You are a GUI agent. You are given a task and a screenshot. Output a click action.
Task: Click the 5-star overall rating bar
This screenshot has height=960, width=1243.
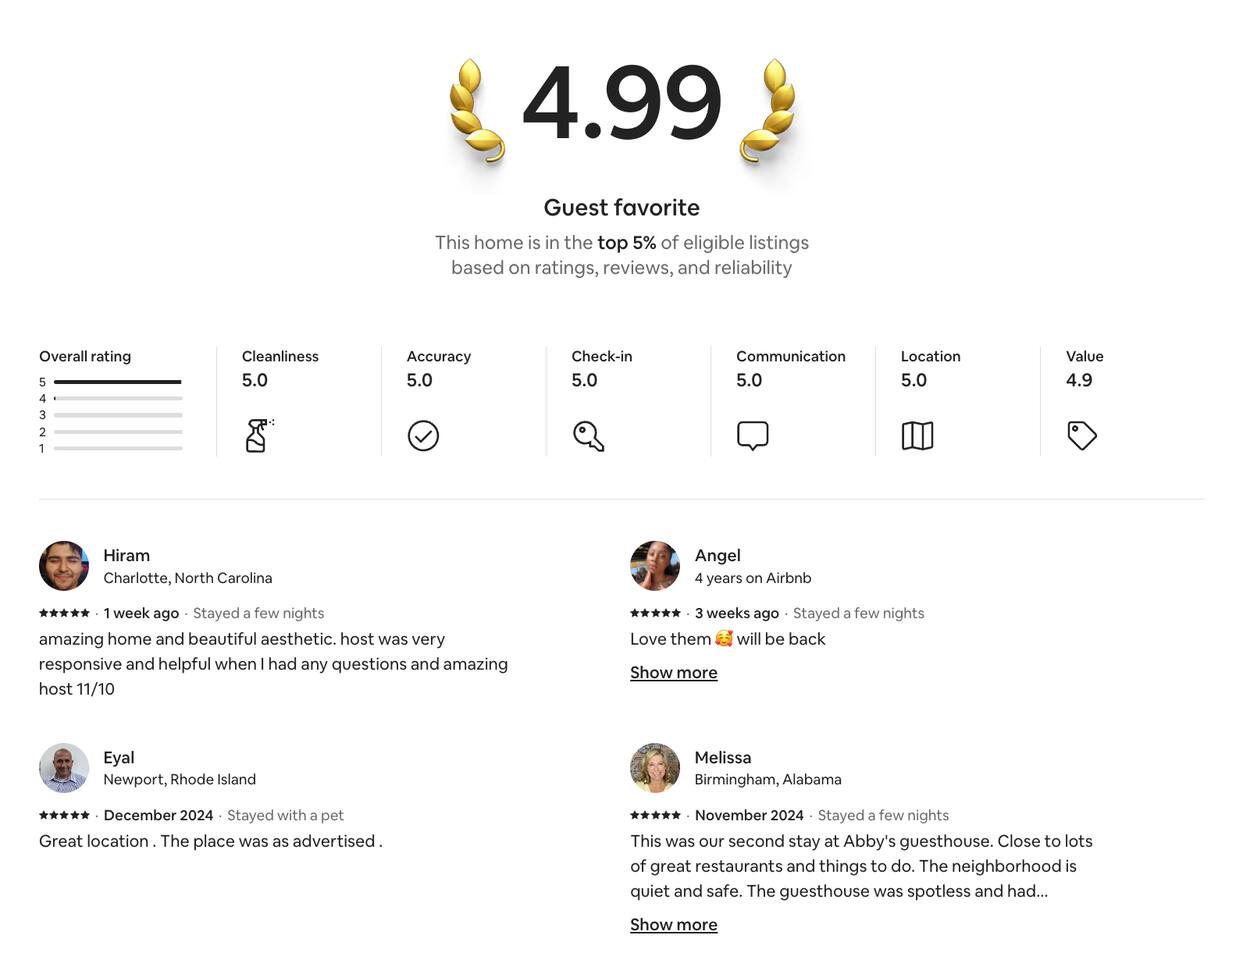coord(118,382)
